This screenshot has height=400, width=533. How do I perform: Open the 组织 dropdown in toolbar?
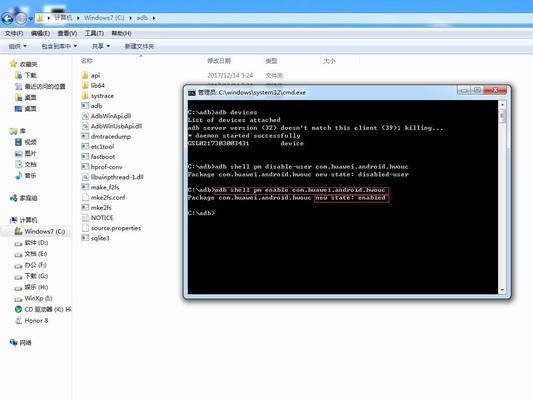click(17, 46)
